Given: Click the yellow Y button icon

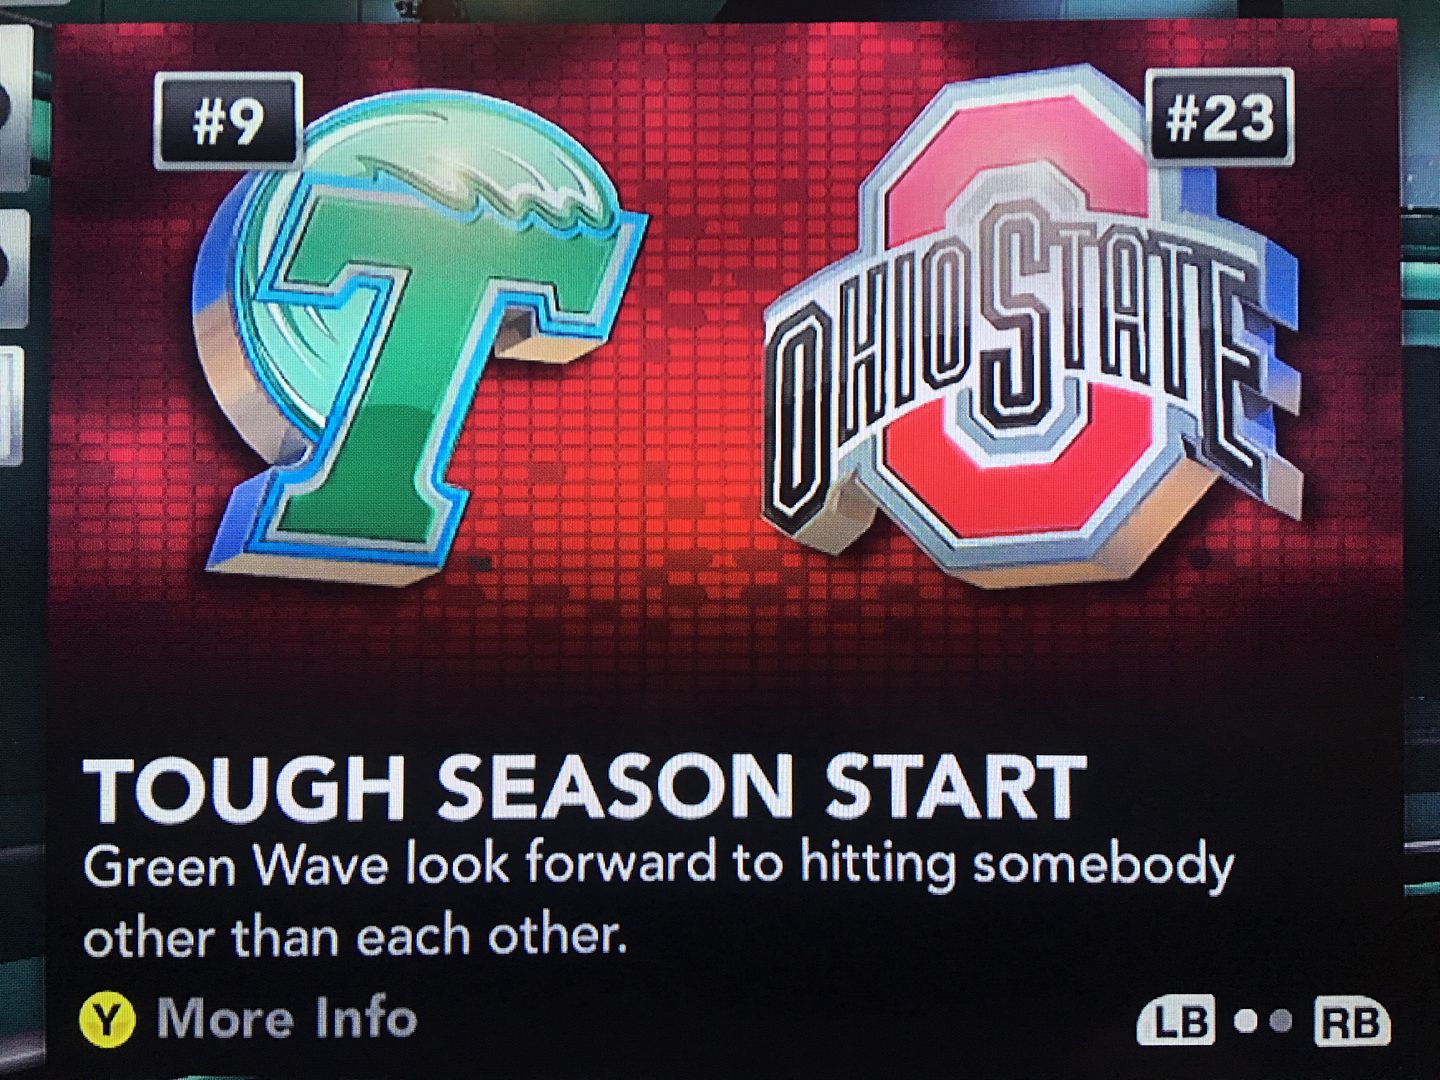Looking at the screenshot, I should pyautogui.click(x=107, y=1019).
